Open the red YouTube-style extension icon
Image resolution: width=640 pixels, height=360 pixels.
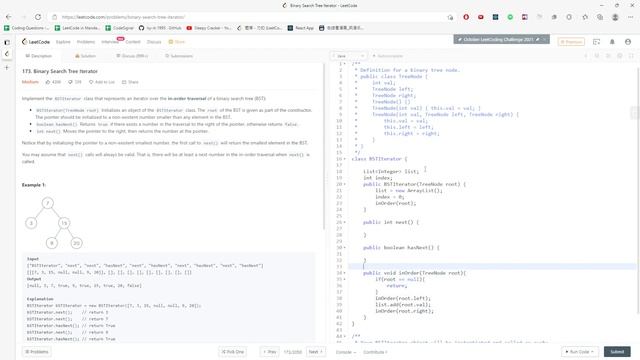point(481,17)
